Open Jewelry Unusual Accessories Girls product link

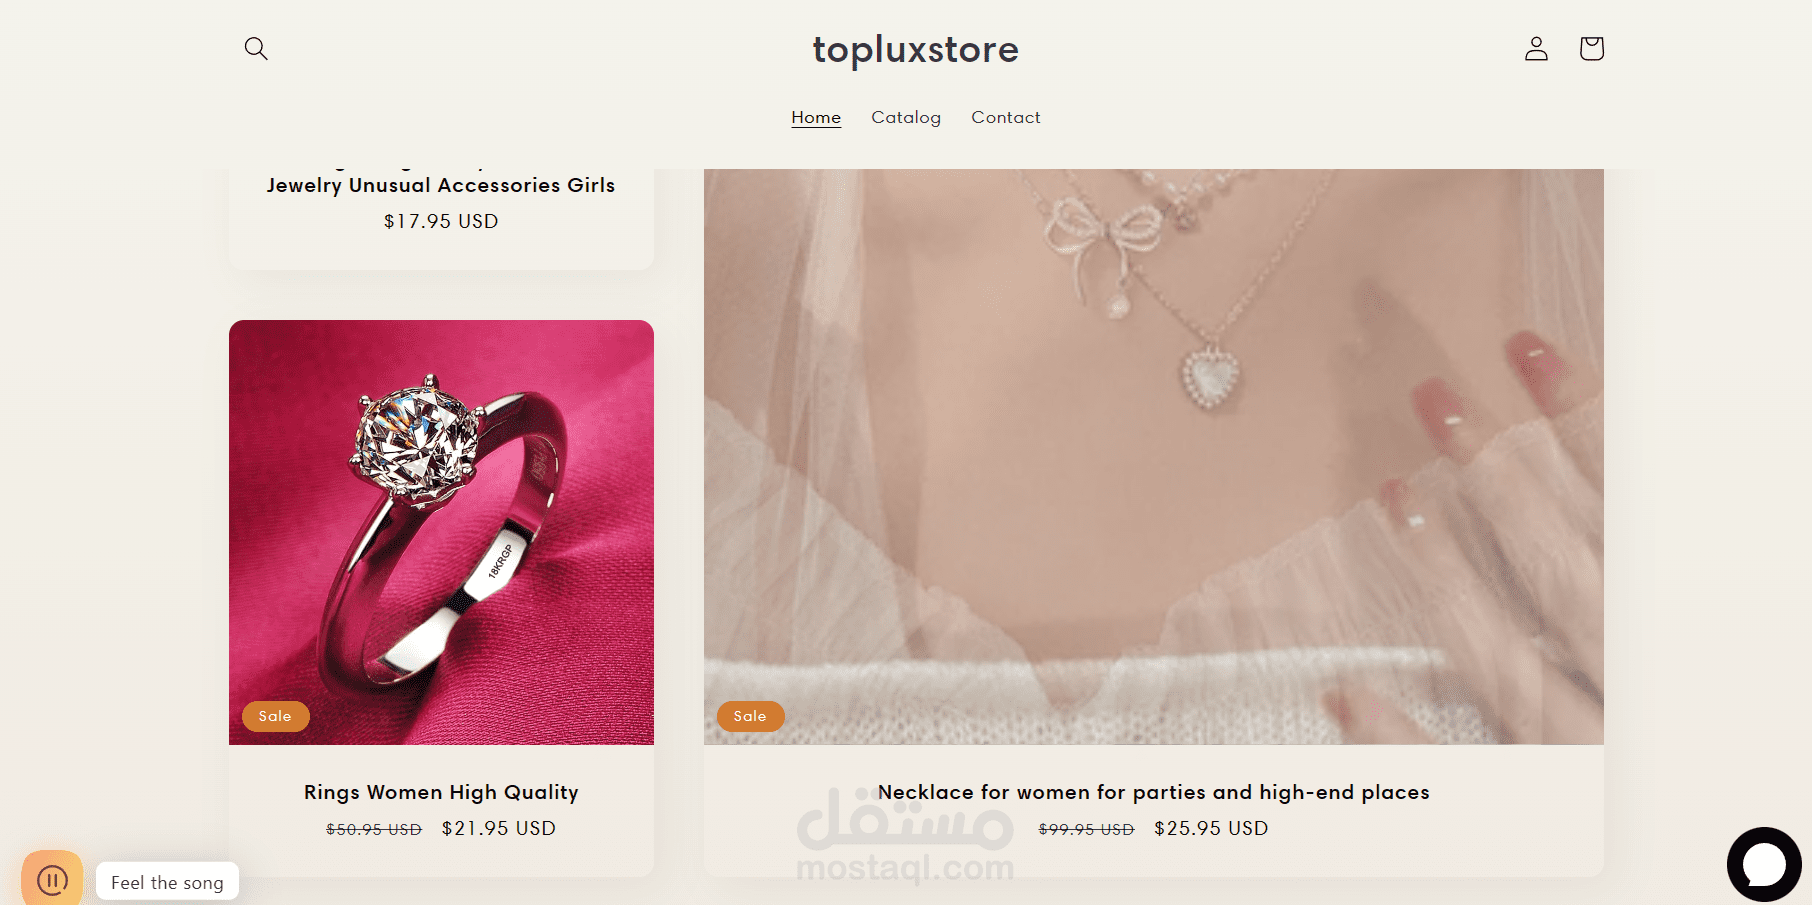tap(441, 185)
